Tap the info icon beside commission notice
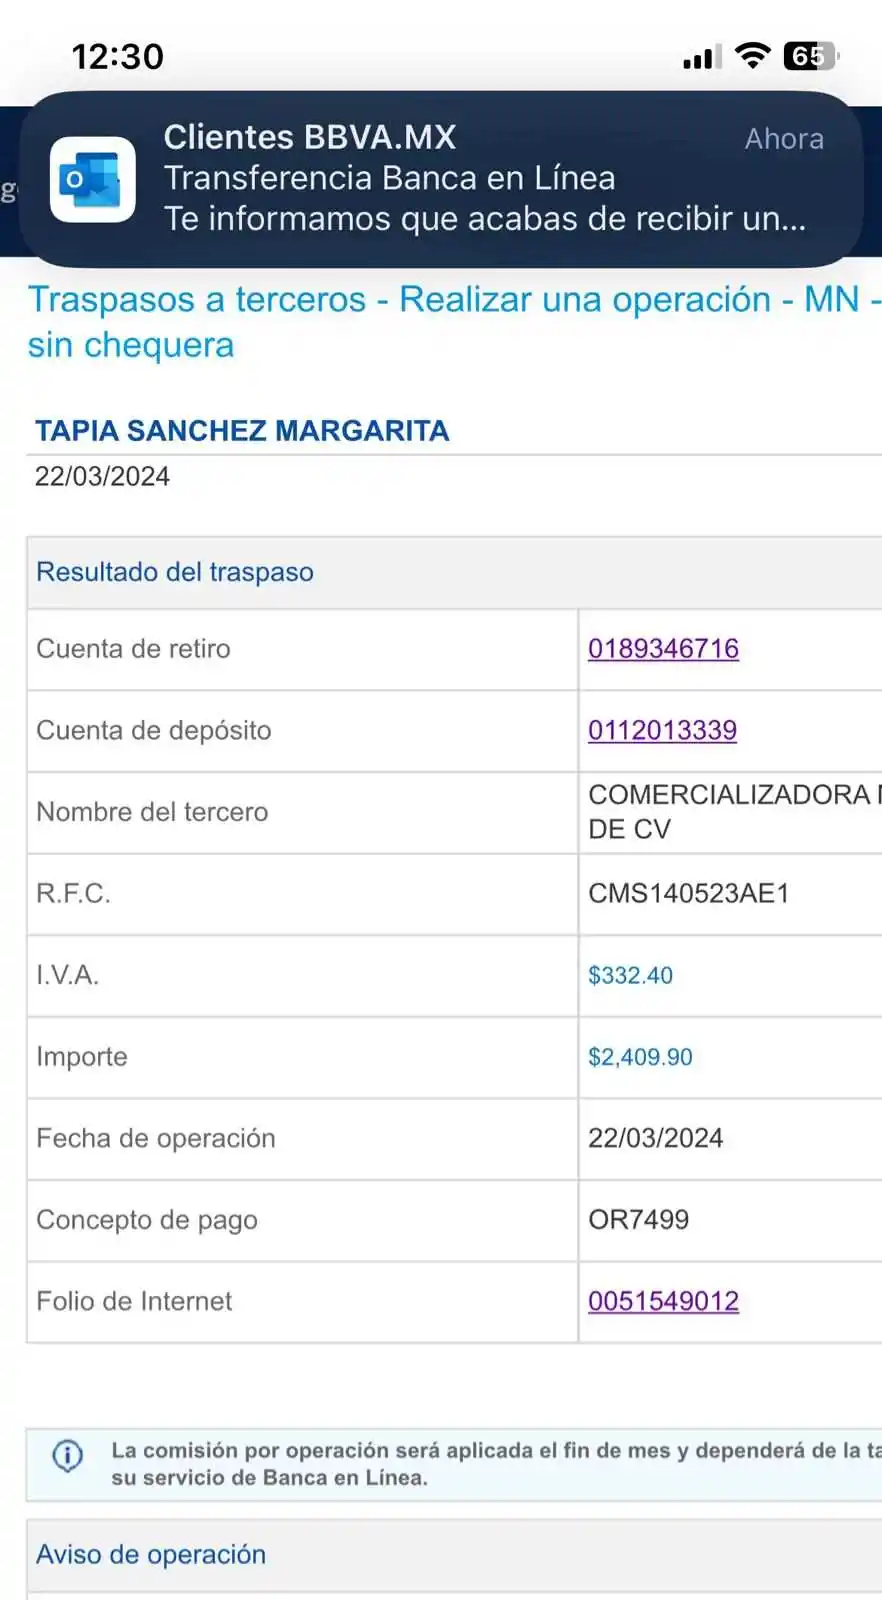 point(67,1455)
